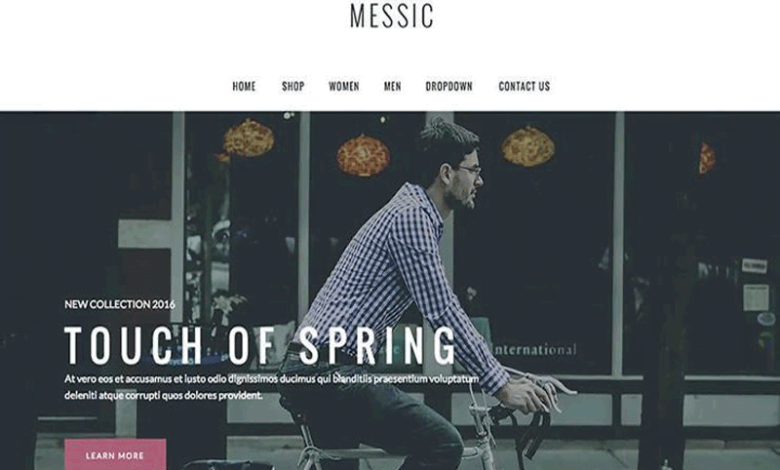Click the orange lamp right of cyclist's head

(528, 146)
